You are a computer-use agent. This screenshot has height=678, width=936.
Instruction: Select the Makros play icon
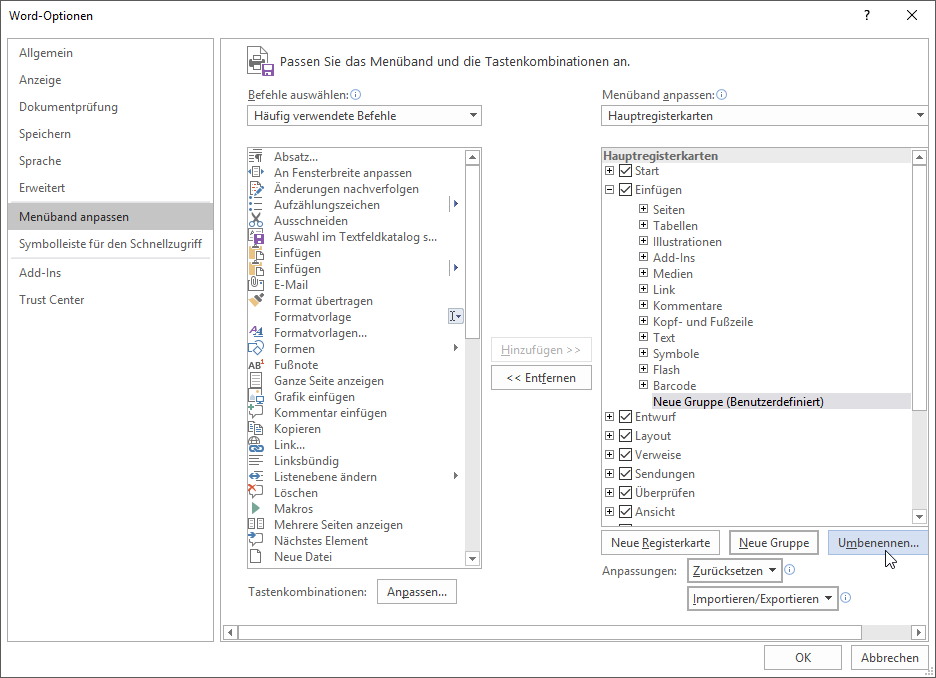coord(255,509)
